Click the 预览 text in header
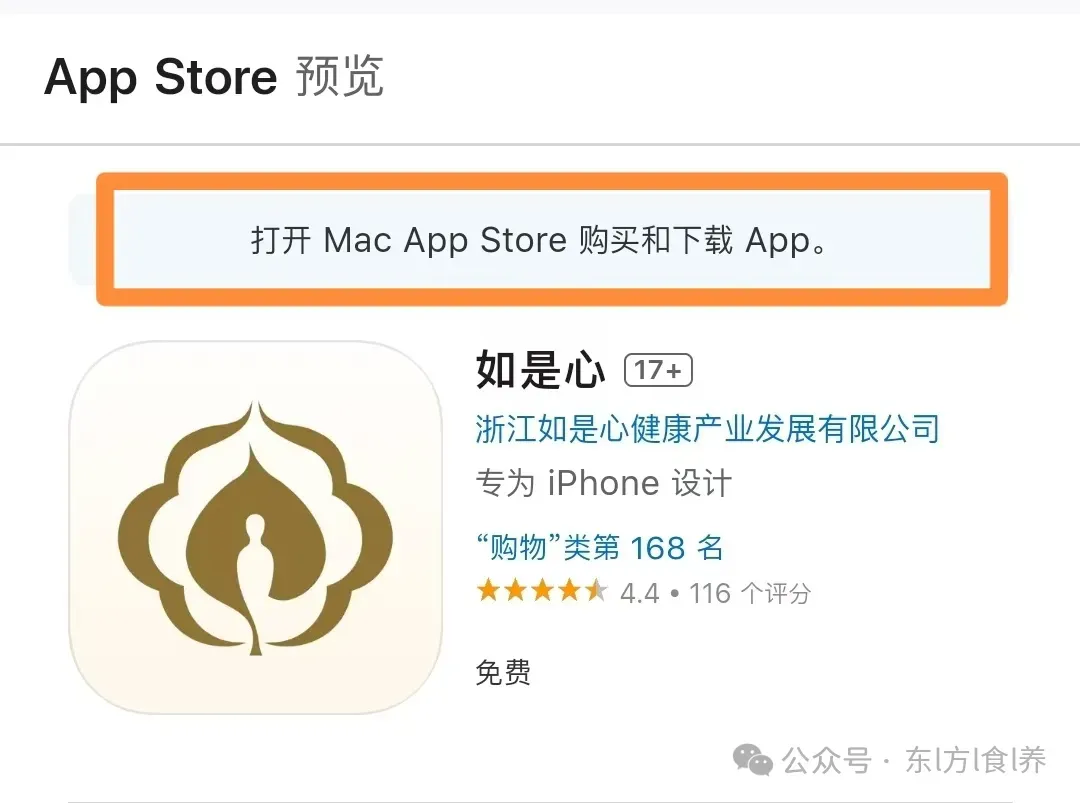The height and width of the screenshot is (803, 1080). click(x=340, y=76)
